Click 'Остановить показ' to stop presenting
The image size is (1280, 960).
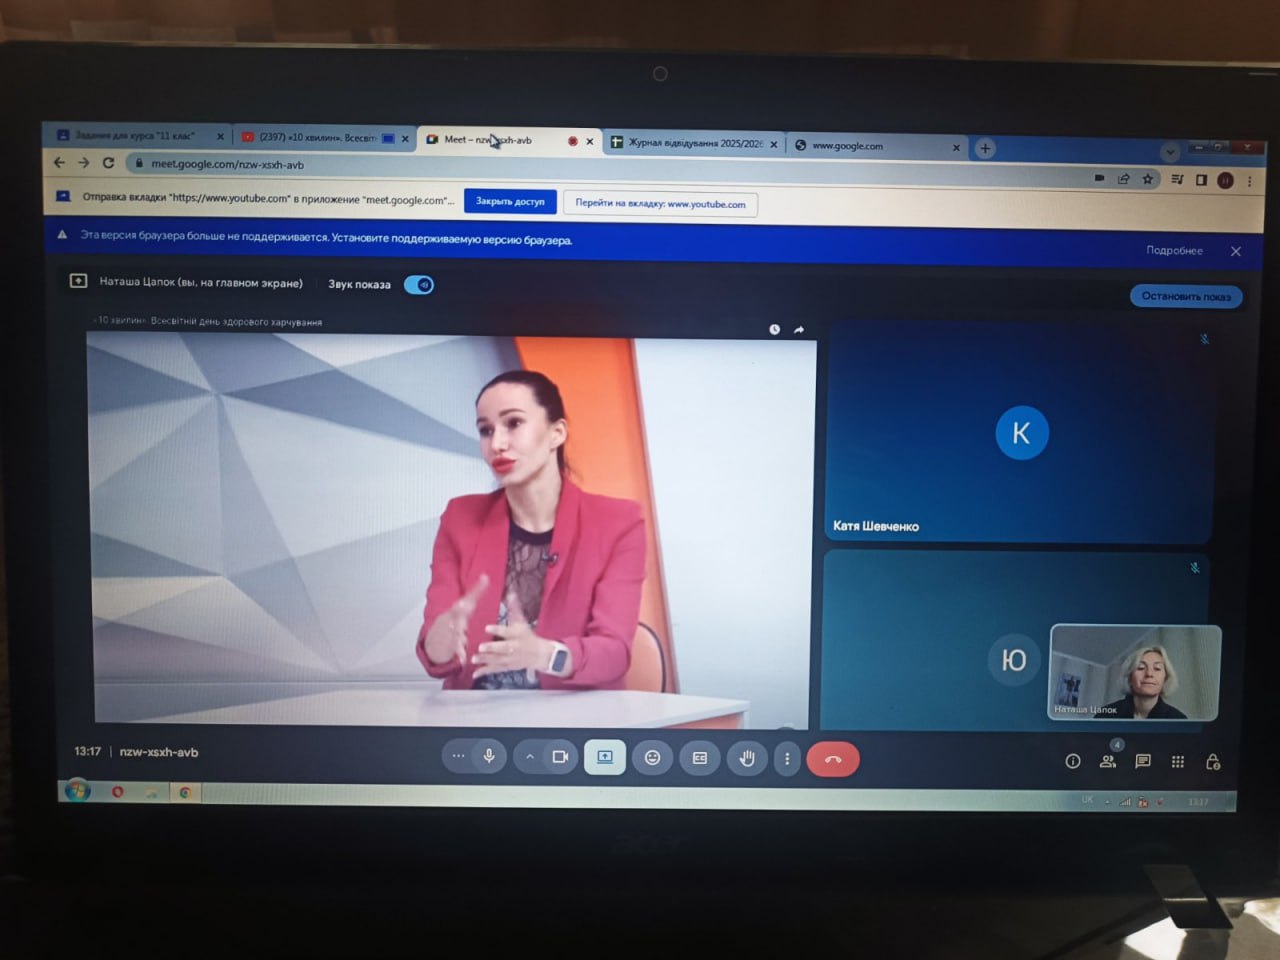tap(1186, 296)
